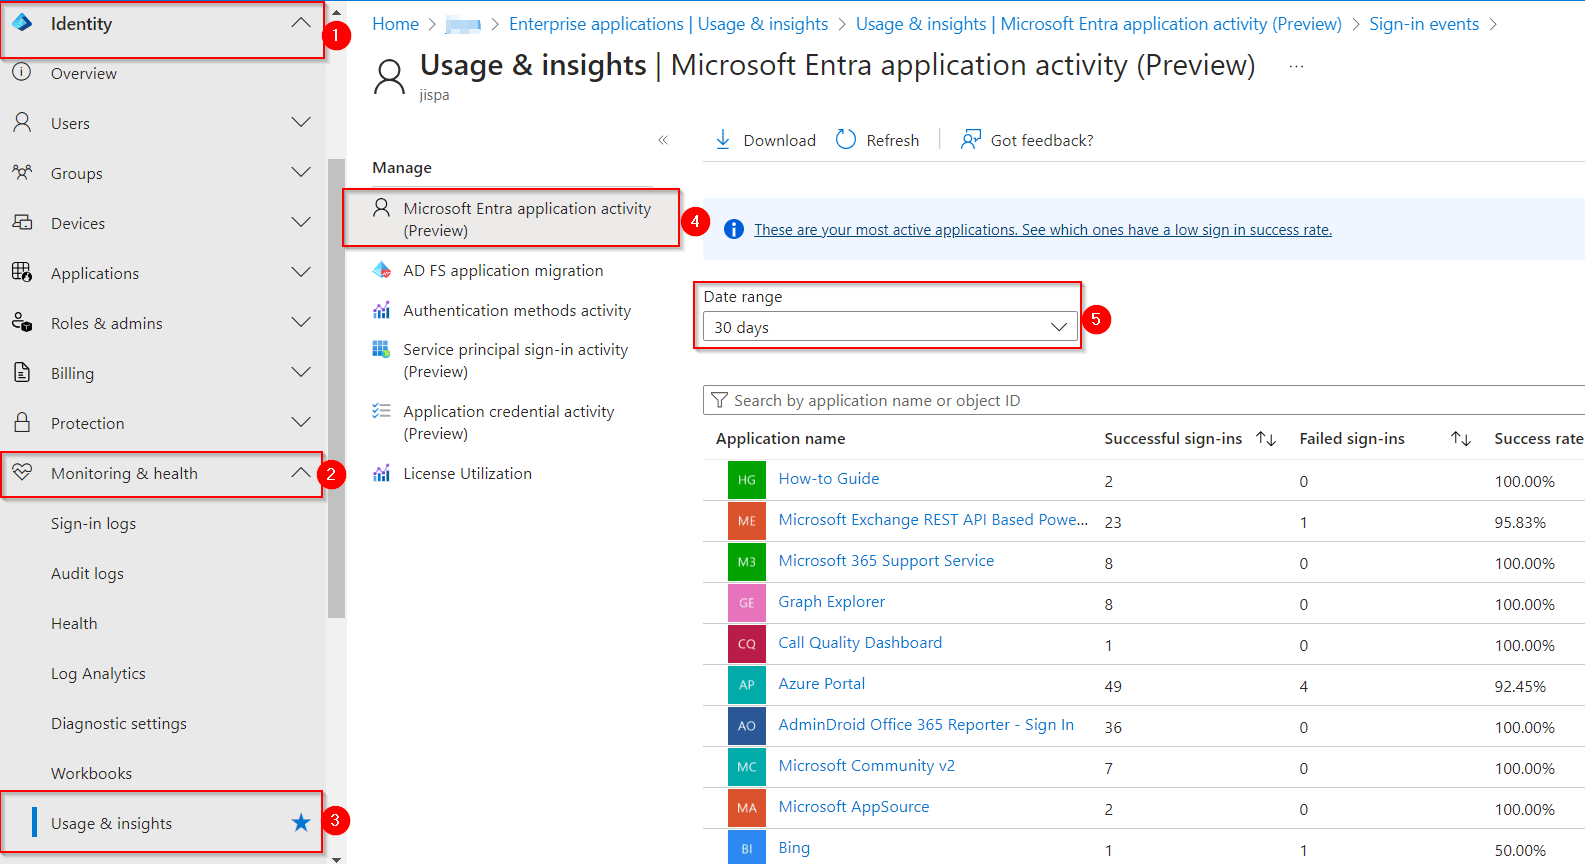Open Health under Monitoring
Image resolution: width=1585 pixels, height=864 pixels.
click(x=74, y=623)
